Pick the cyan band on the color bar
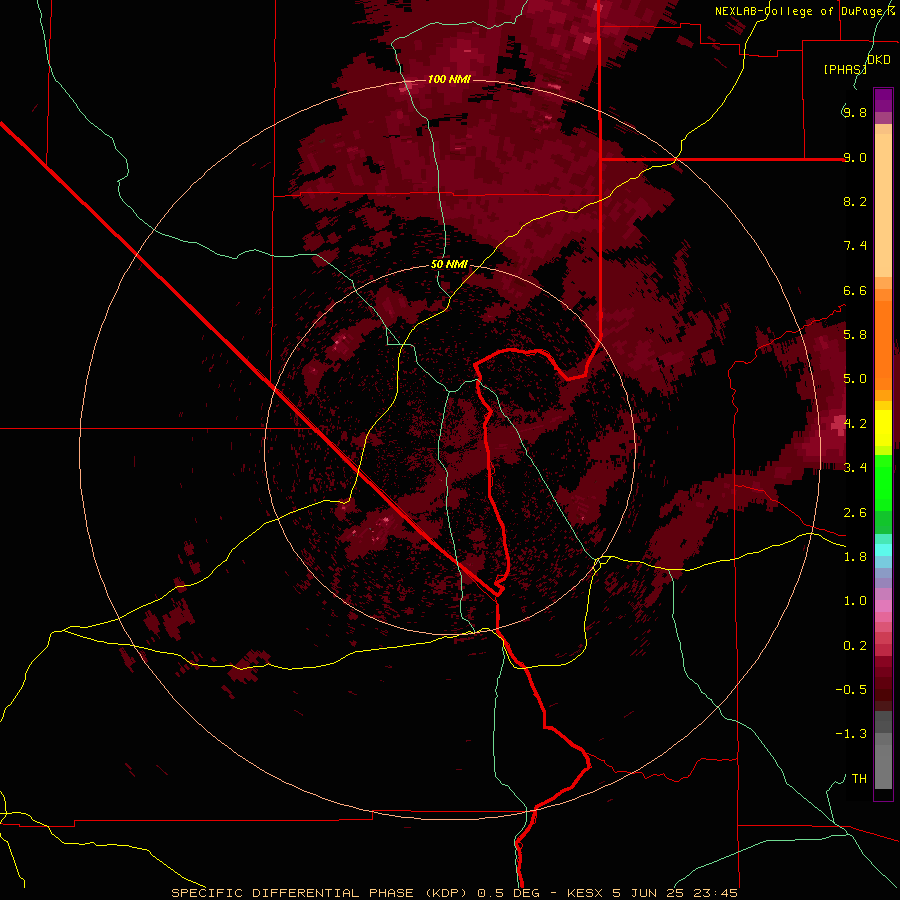The width and height of the screenshot is (900, 900). pos(883,550)
